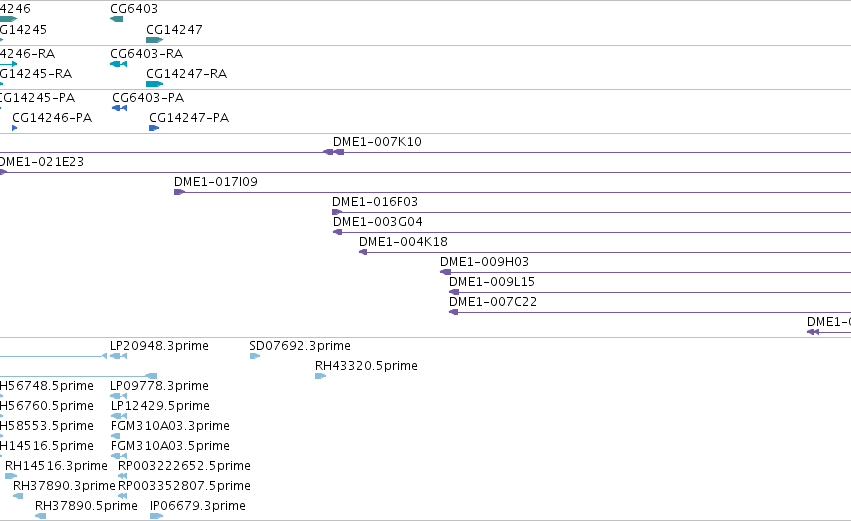Select the IP06679.3prime EST glyph

(156, 516)
